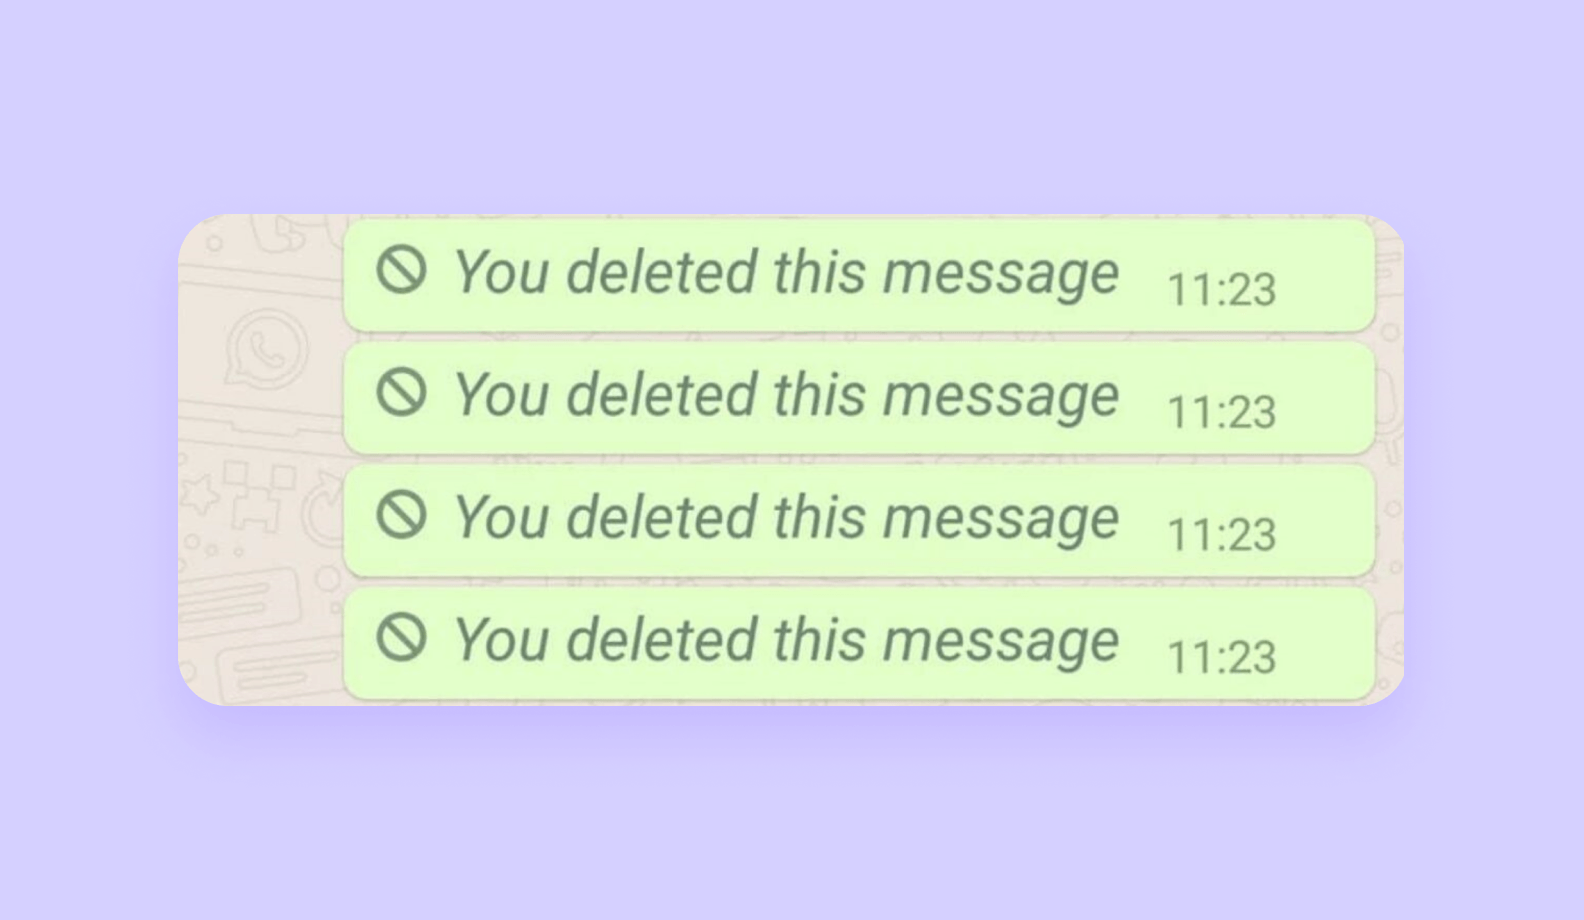Click "You deleted this message" text in third bubble

click(x=787, y=518)
